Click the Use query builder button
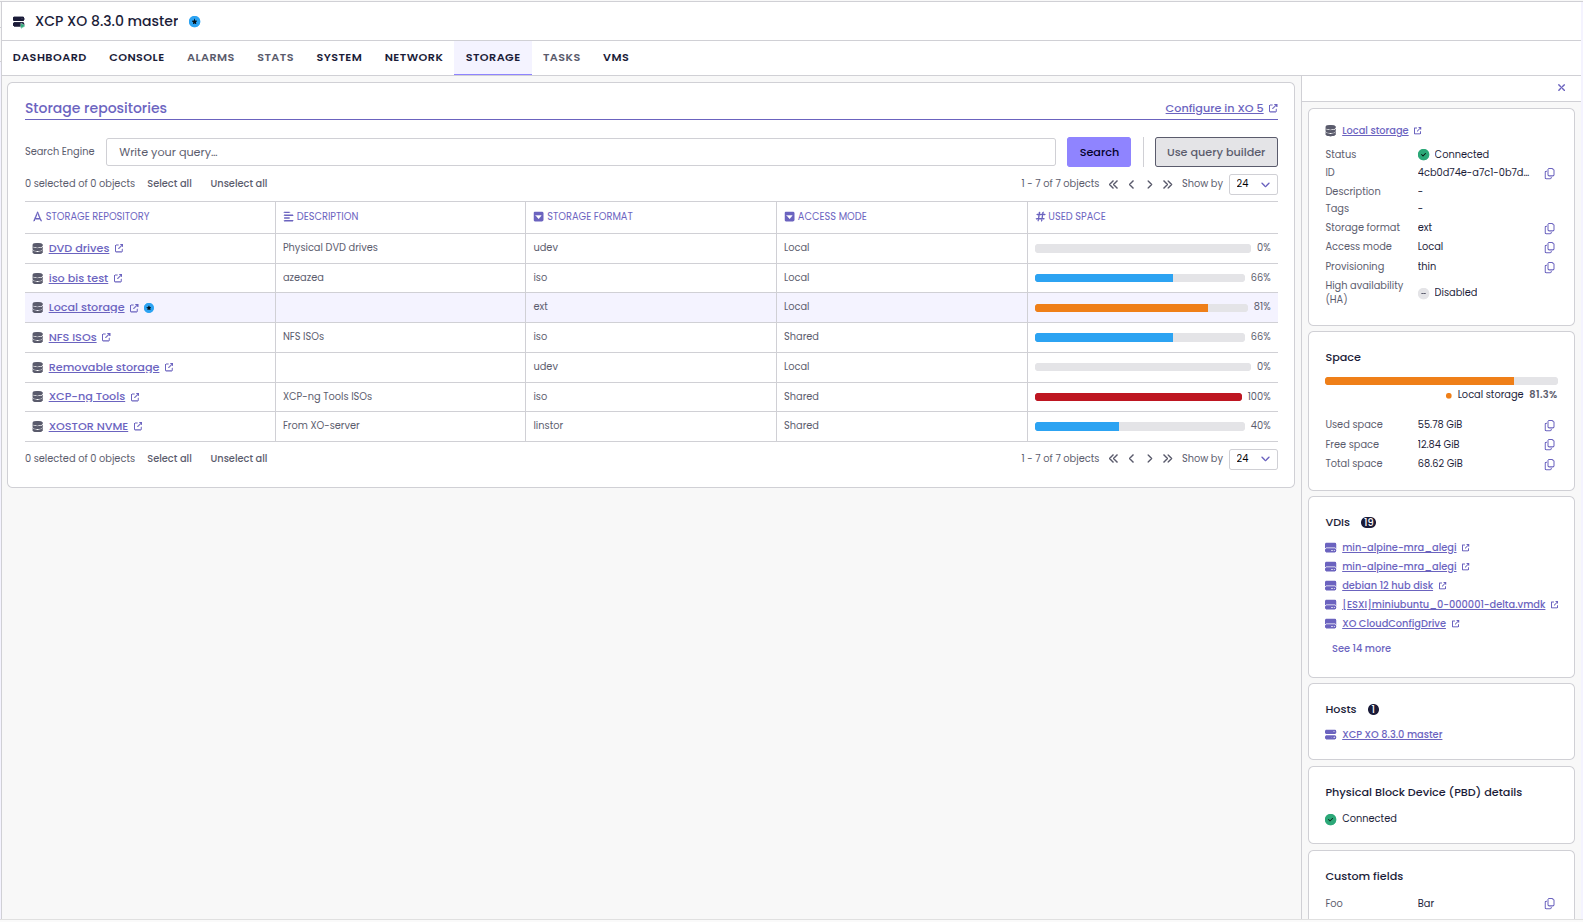The height and width of the screenshot is (922, 1583). click(x=1215, y=153)
